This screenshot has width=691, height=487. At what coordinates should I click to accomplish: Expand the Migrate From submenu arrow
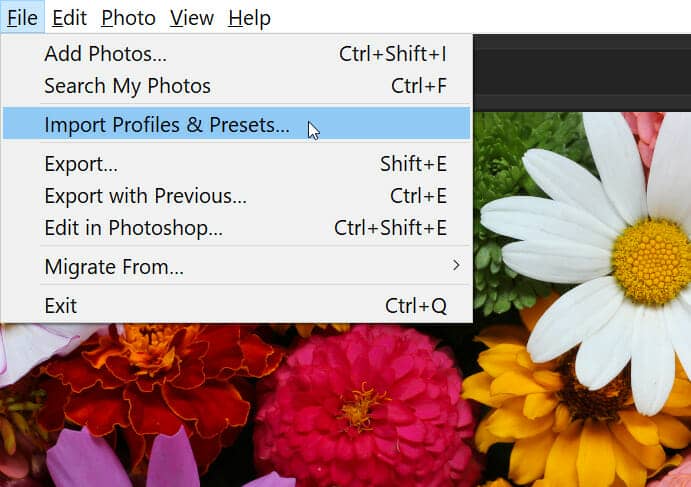pos(457,265)
